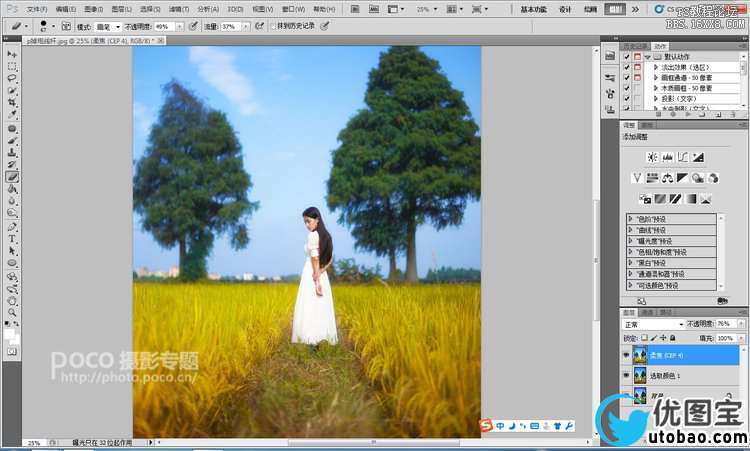Image resolution: width=750 pixels, height=451 pixels.
Task: Toggle the 投影（文字） action checkmark
Action: coord(627,99)
